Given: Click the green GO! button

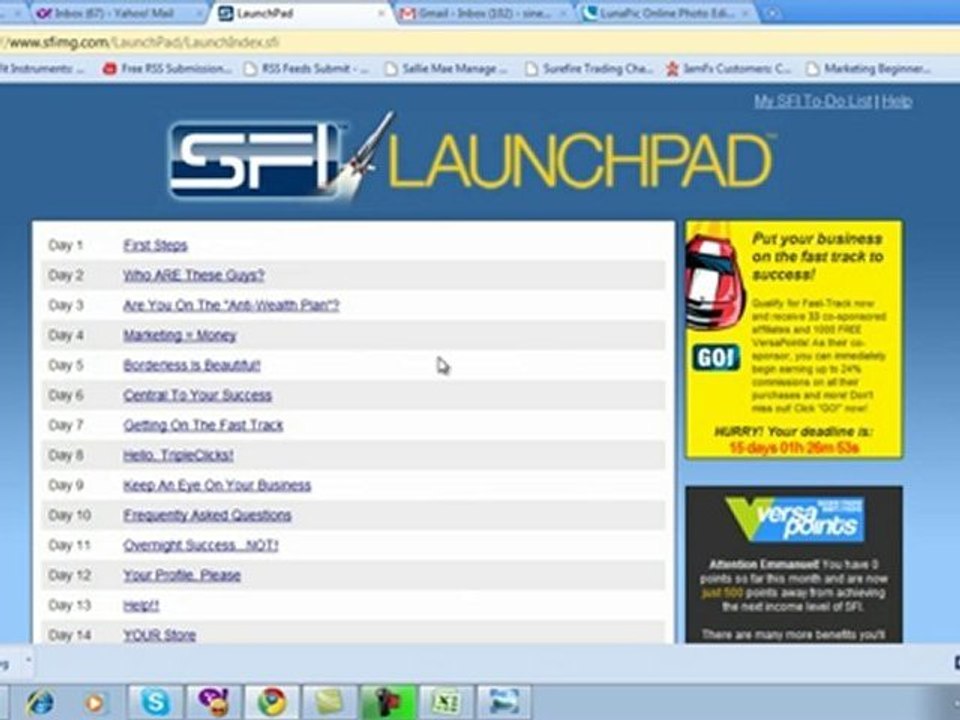Looking at the screenshot, I should (716, 358).
